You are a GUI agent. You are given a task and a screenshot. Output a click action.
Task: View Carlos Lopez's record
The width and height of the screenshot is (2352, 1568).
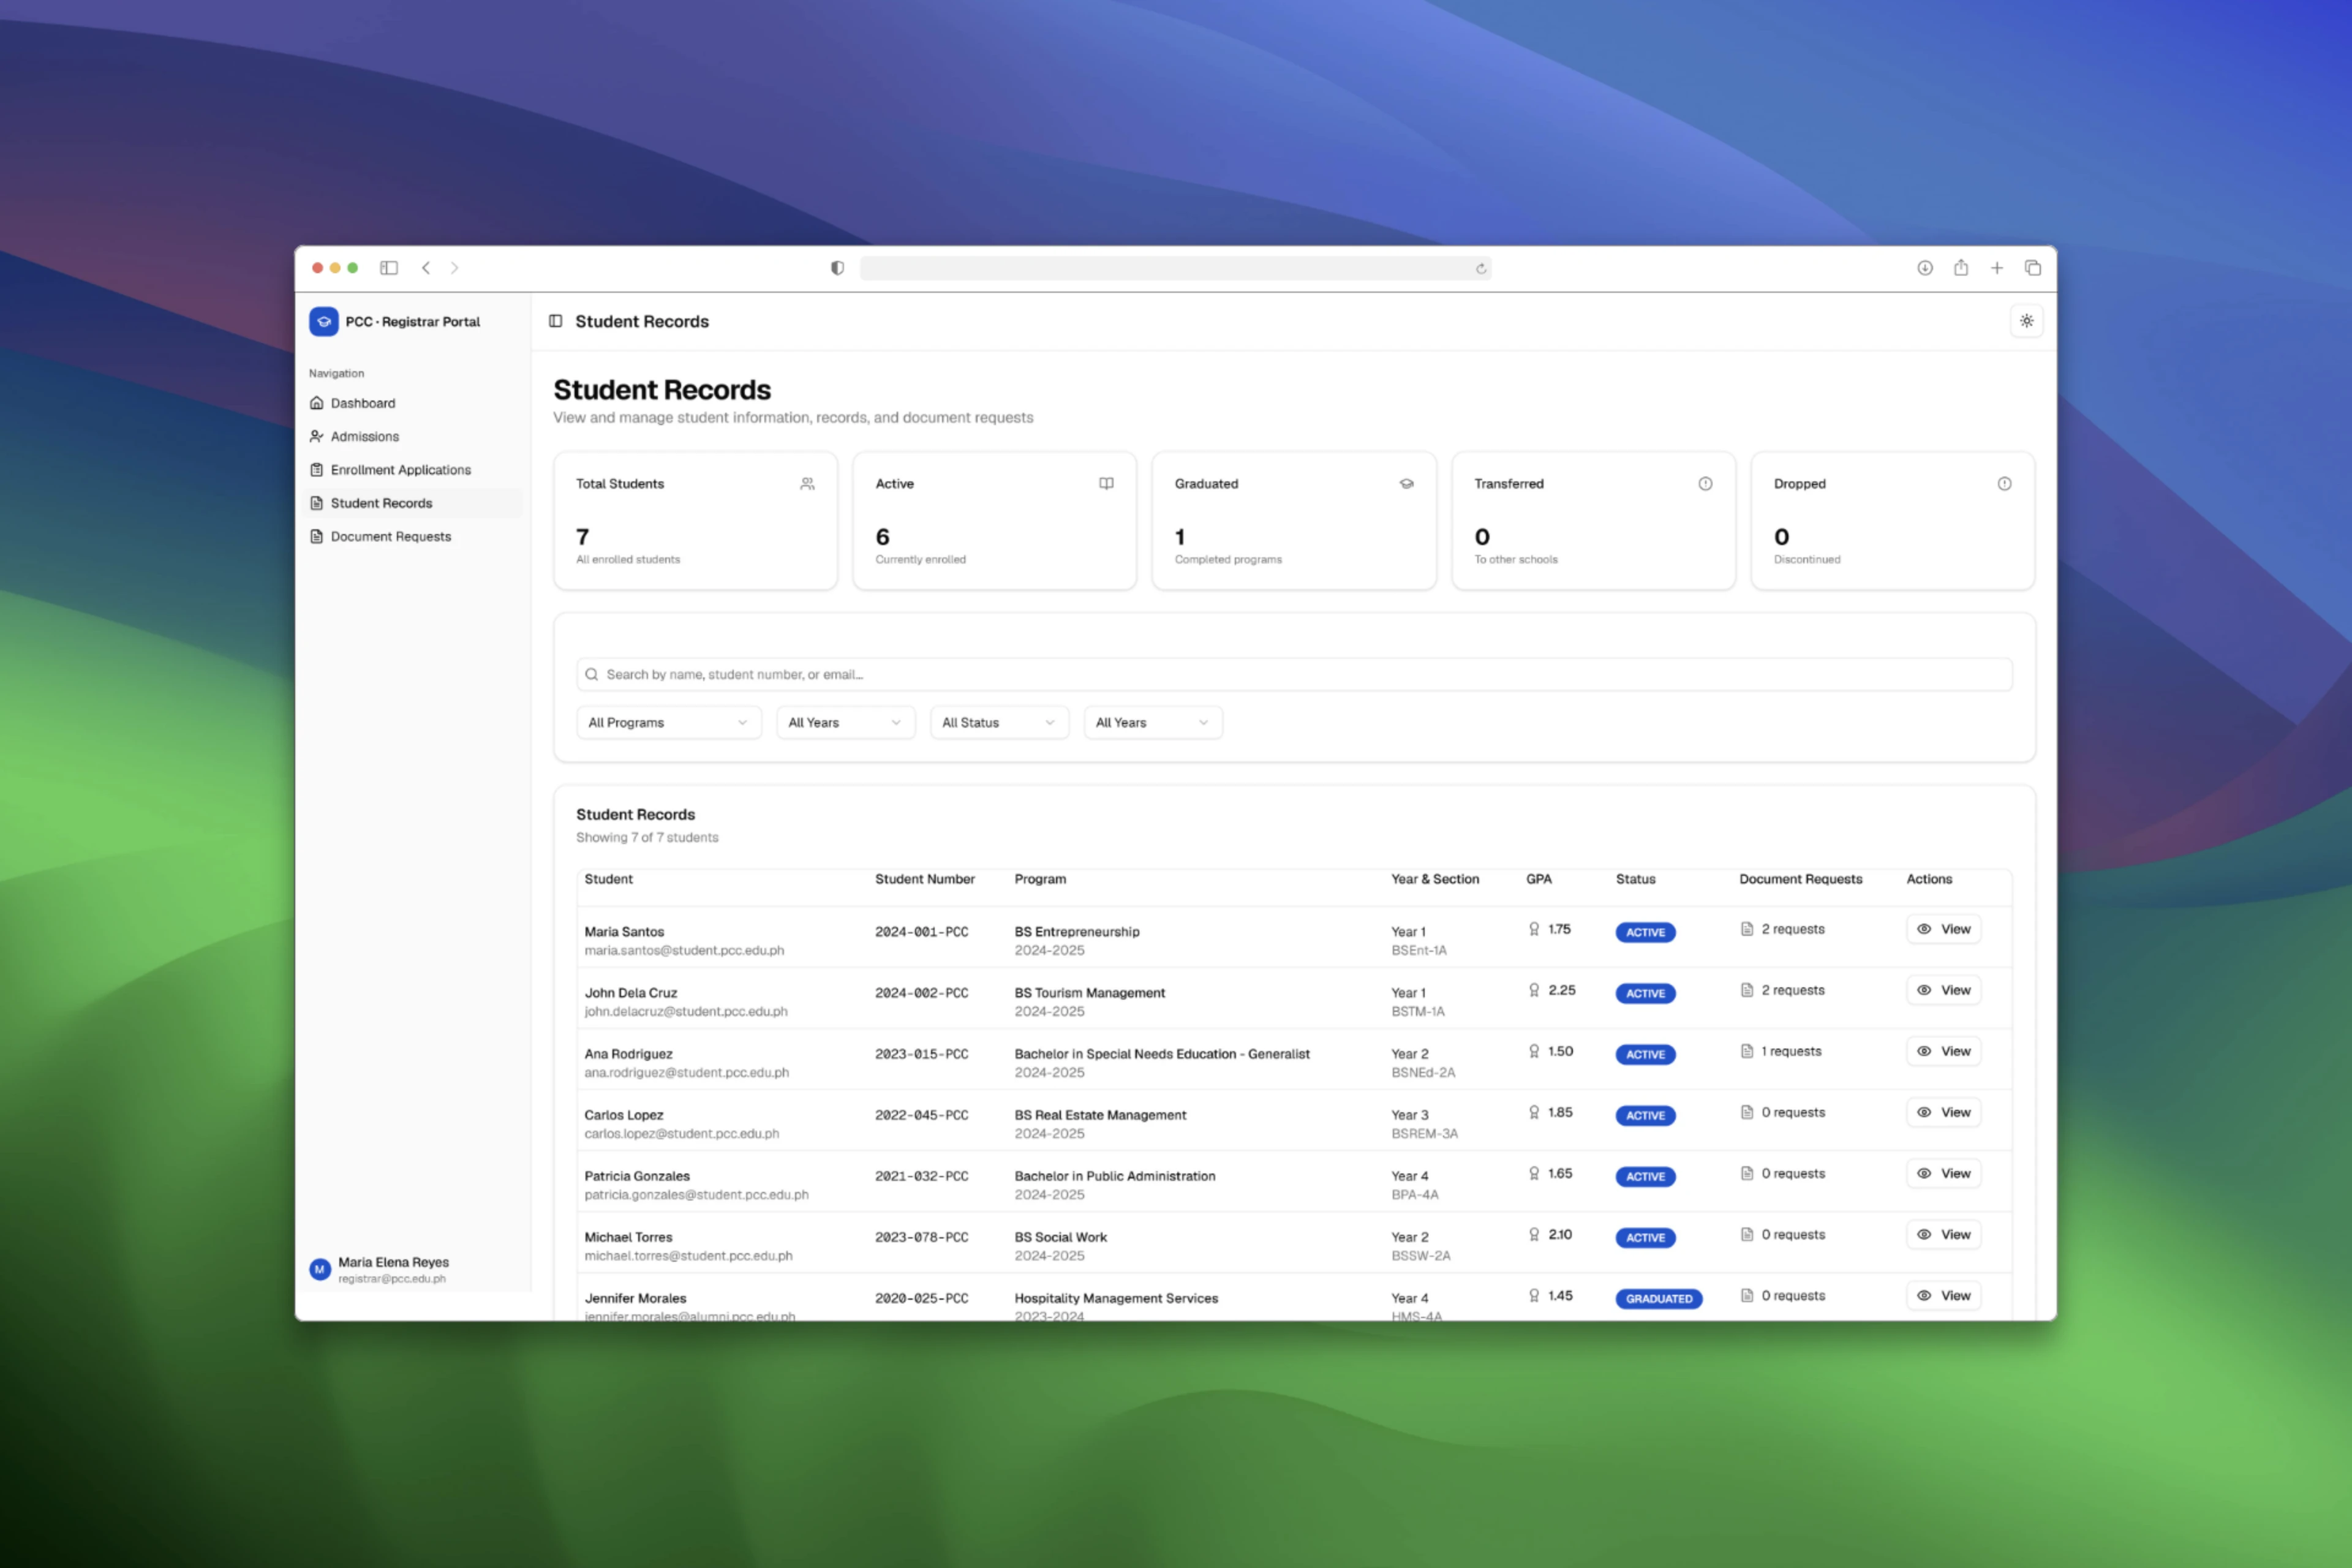[x=1943, y=1112]
